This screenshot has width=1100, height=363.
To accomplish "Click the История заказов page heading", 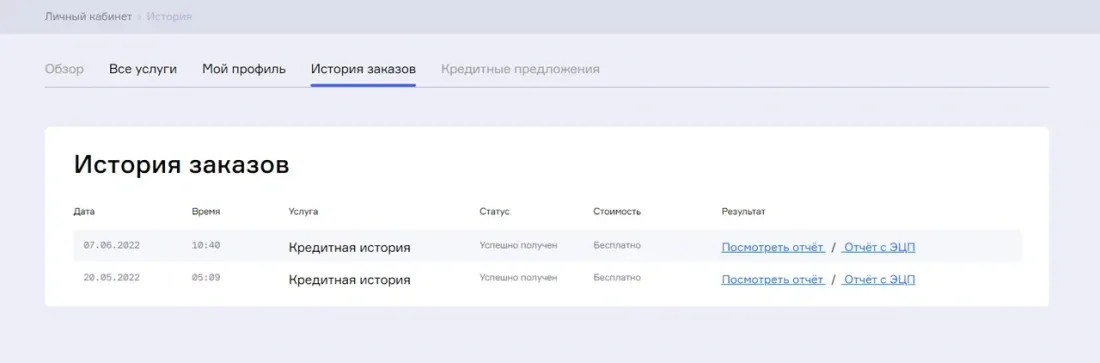I will [x=182, y=166].
